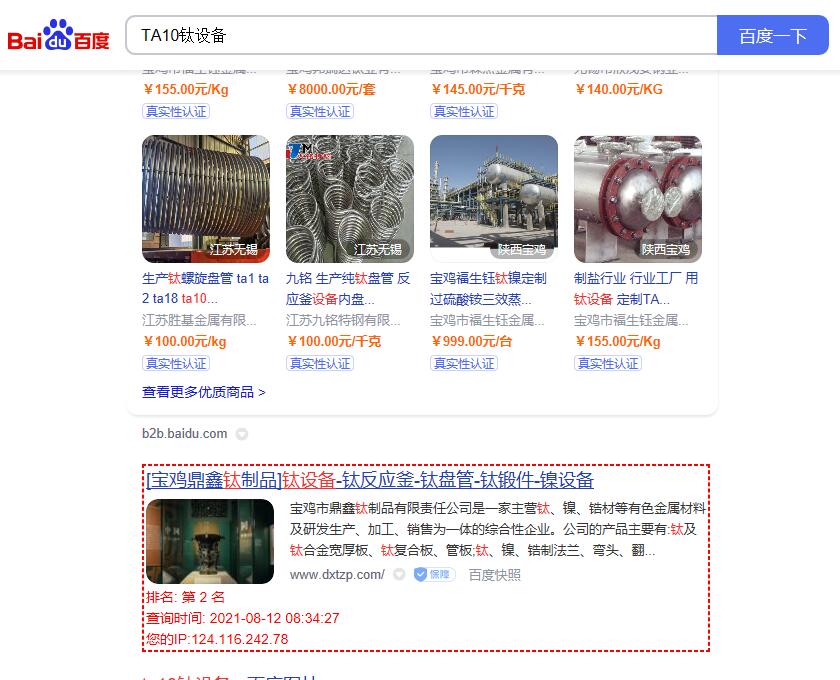Click seller 江苏九铭特钢有限
Screen dimensions: 840x680
pos(343,320)
